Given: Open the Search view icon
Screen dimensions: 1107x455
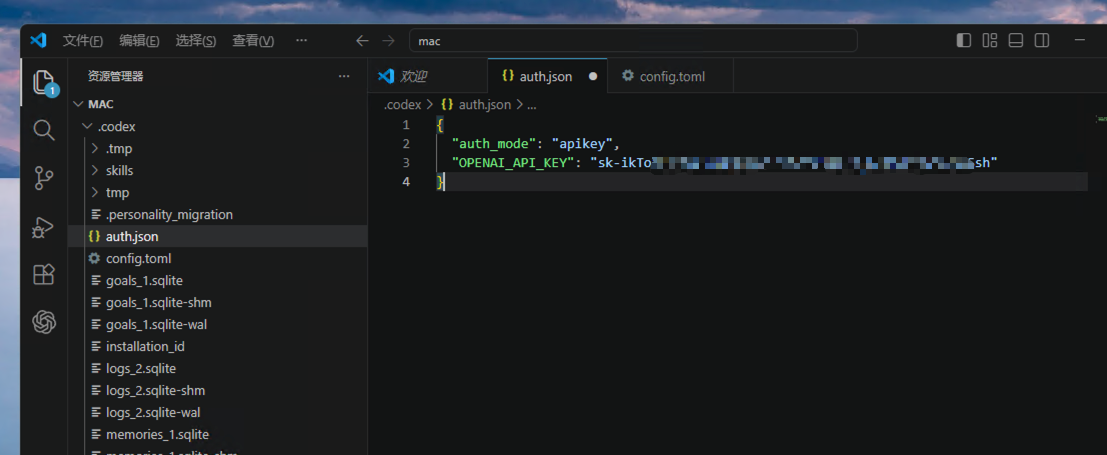Looking at the screenshot, I should coord(44,130).
